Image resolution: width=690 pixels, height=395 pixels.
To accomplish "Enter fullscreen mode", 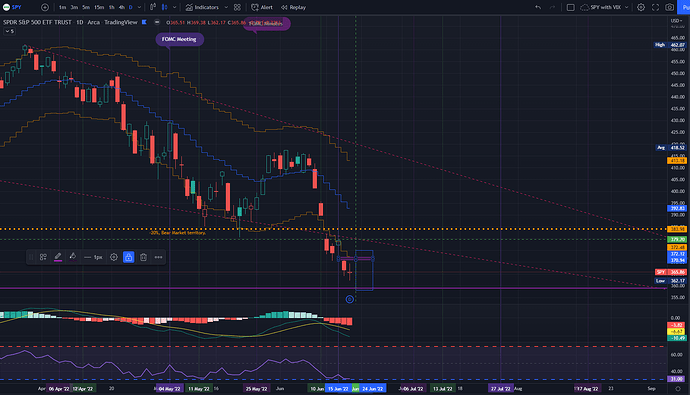I will (x=655, y=7).
